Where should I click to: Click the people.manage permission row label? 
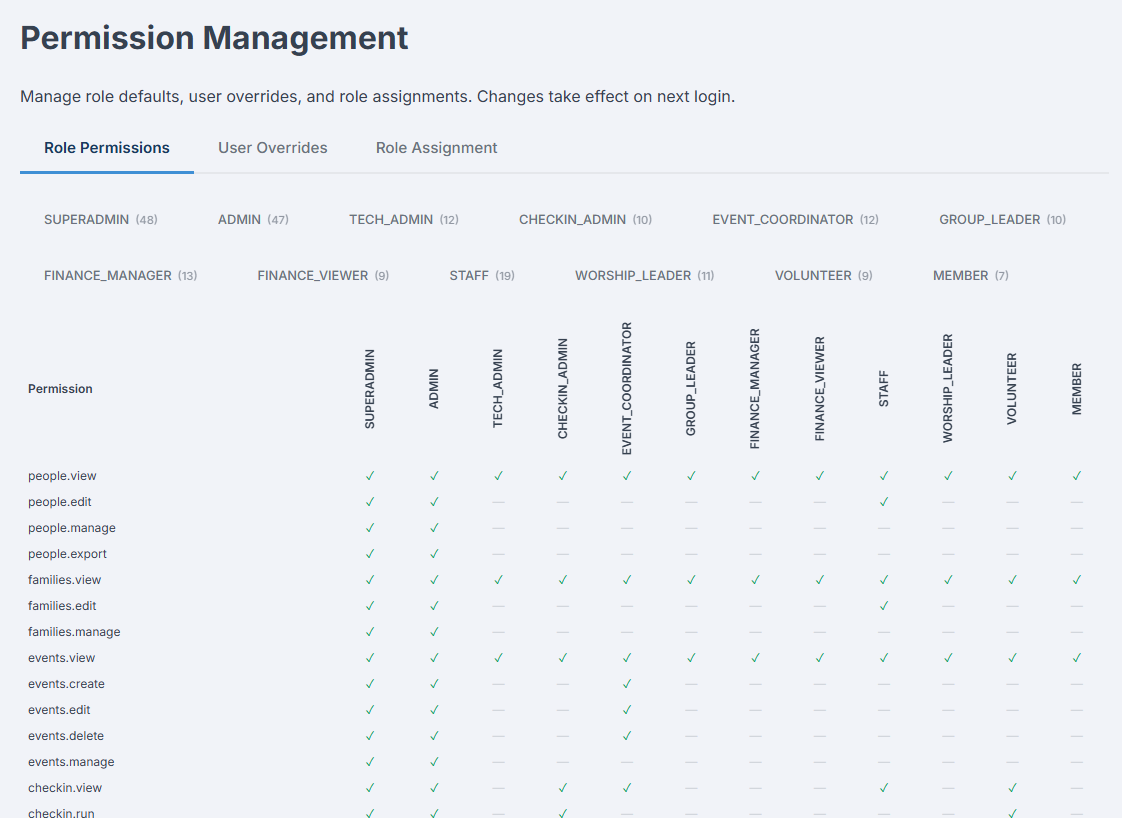tap(72, 527)
